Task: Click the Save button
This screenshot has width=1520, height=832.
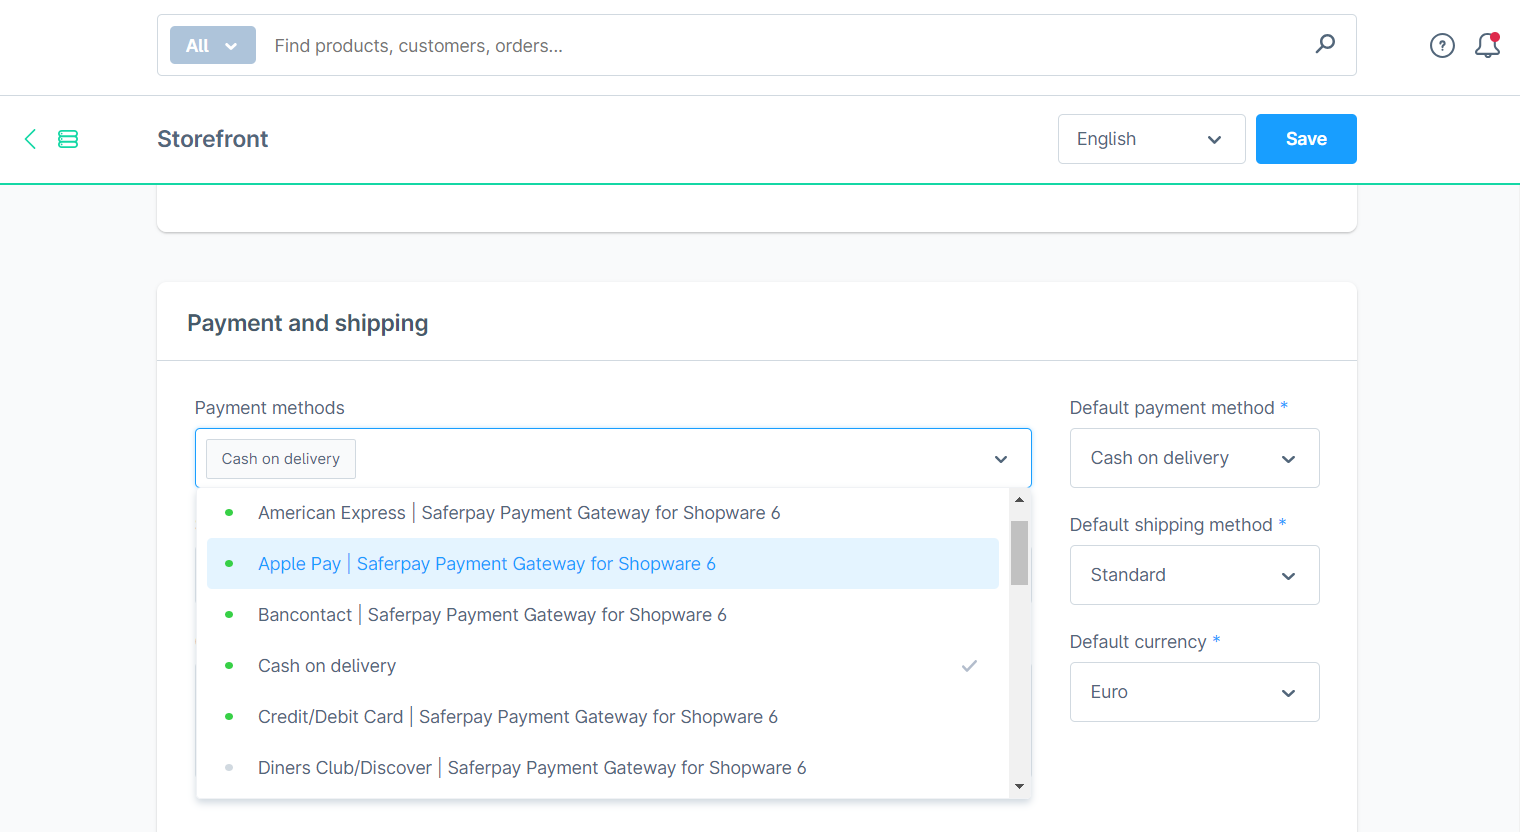Action: [1306, 139]
